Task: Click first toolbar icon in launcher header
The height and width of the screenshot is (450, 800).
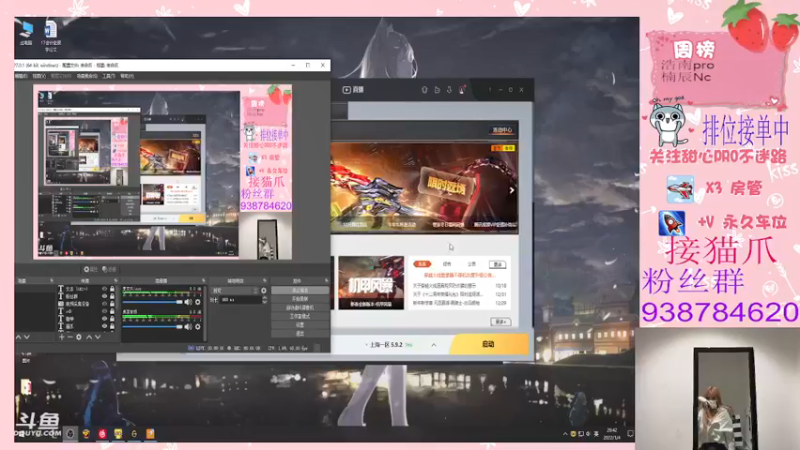Action: (424, 90)
